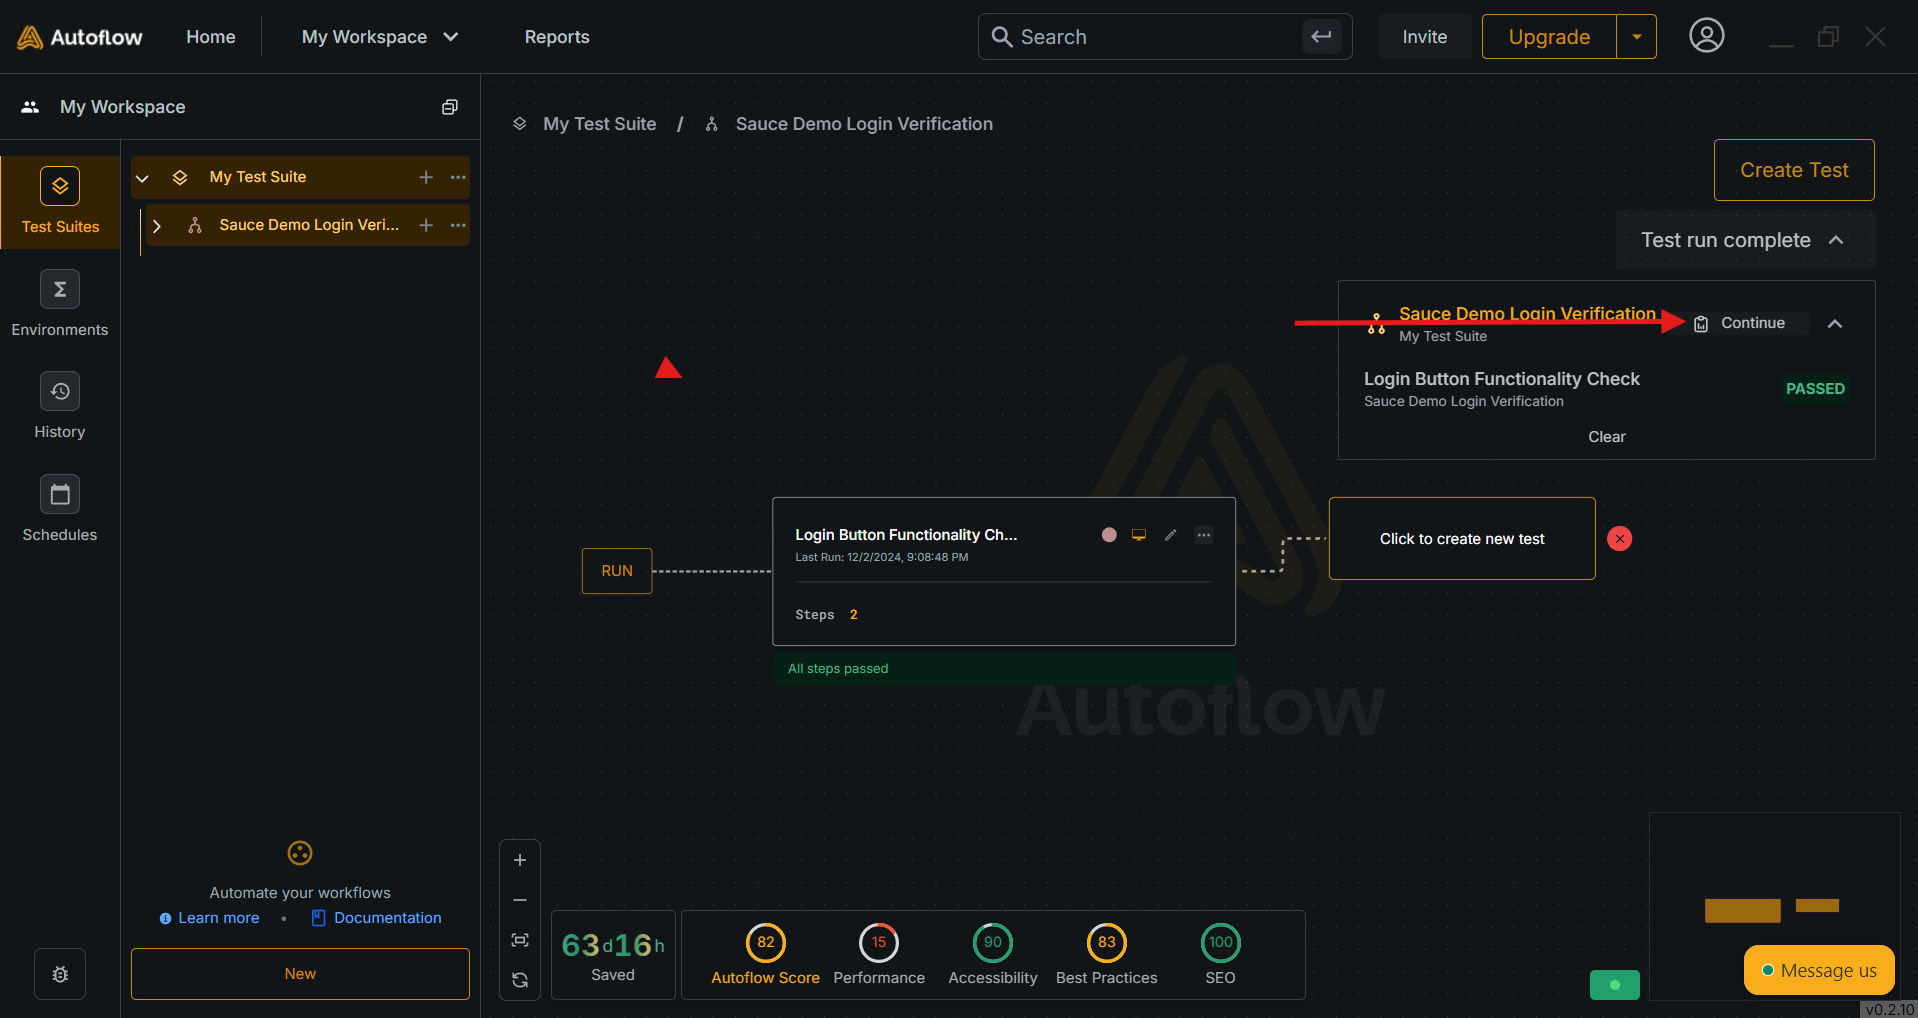Image resolution: width=1918 pixels, height=1018 pixels.
Task: Open the Schedules sidebar section
Action: point(60,509)
